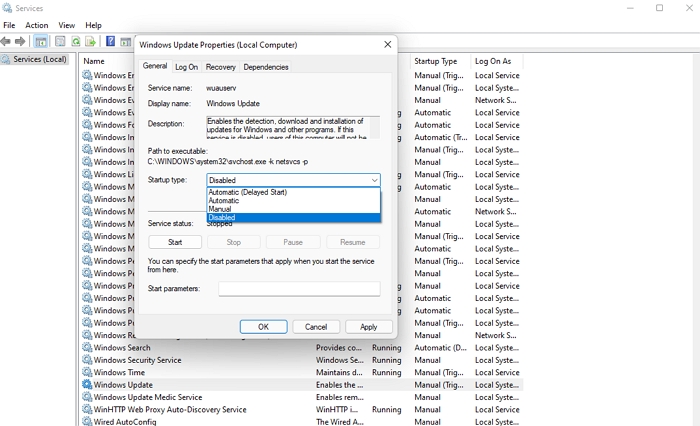The height and width of the screenshot is (426, 700).
Task: Click Cancel in the properties dialog
Action: [316, 327]
